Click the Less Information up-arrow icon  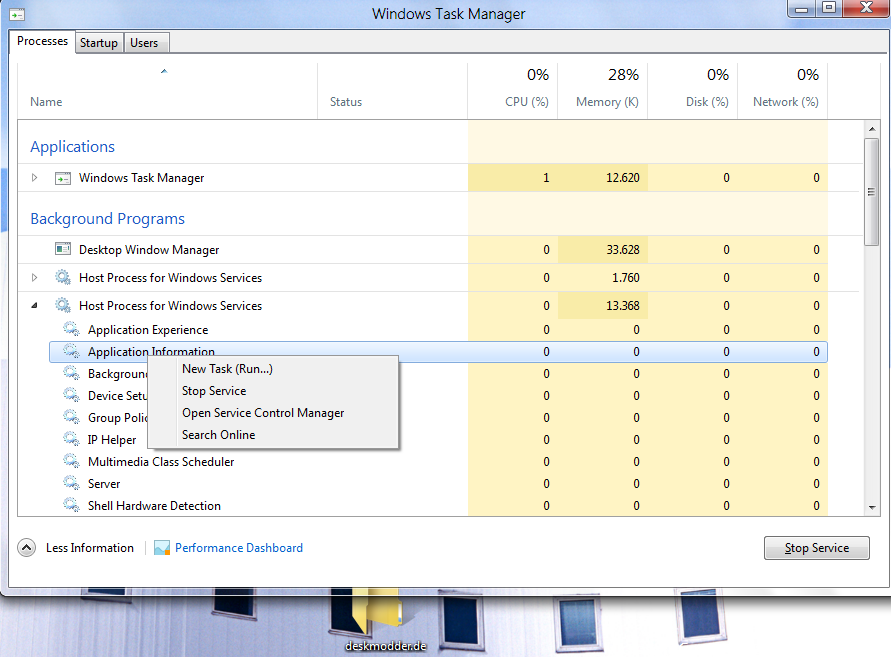pos(26,548)
